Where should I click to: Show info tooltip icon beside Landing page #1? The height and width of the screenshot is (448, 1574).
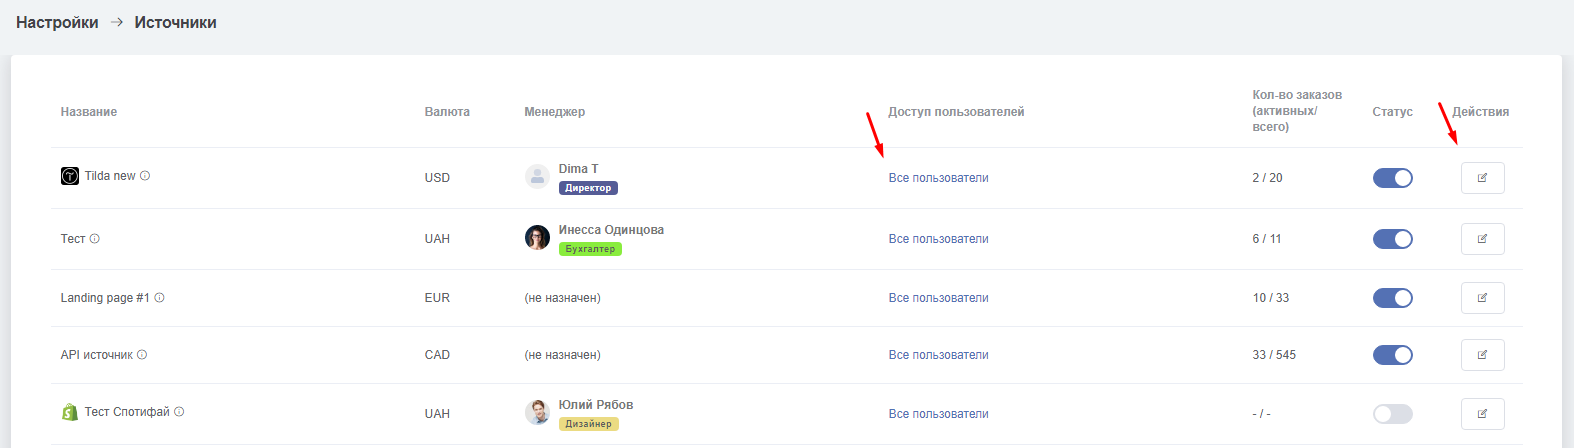[x=159, y=298]
